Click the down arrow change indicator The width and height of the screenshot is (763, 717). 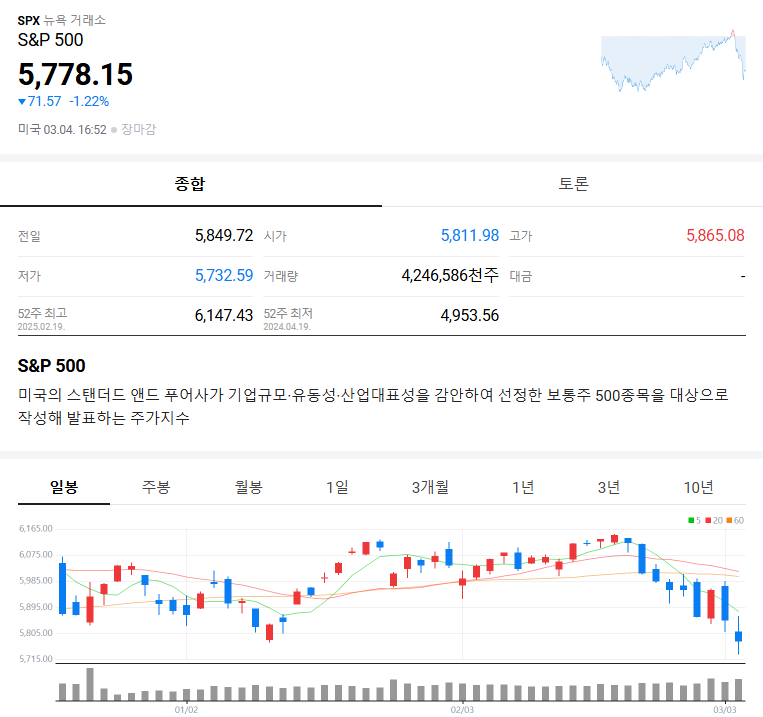(x=22, y=102)
